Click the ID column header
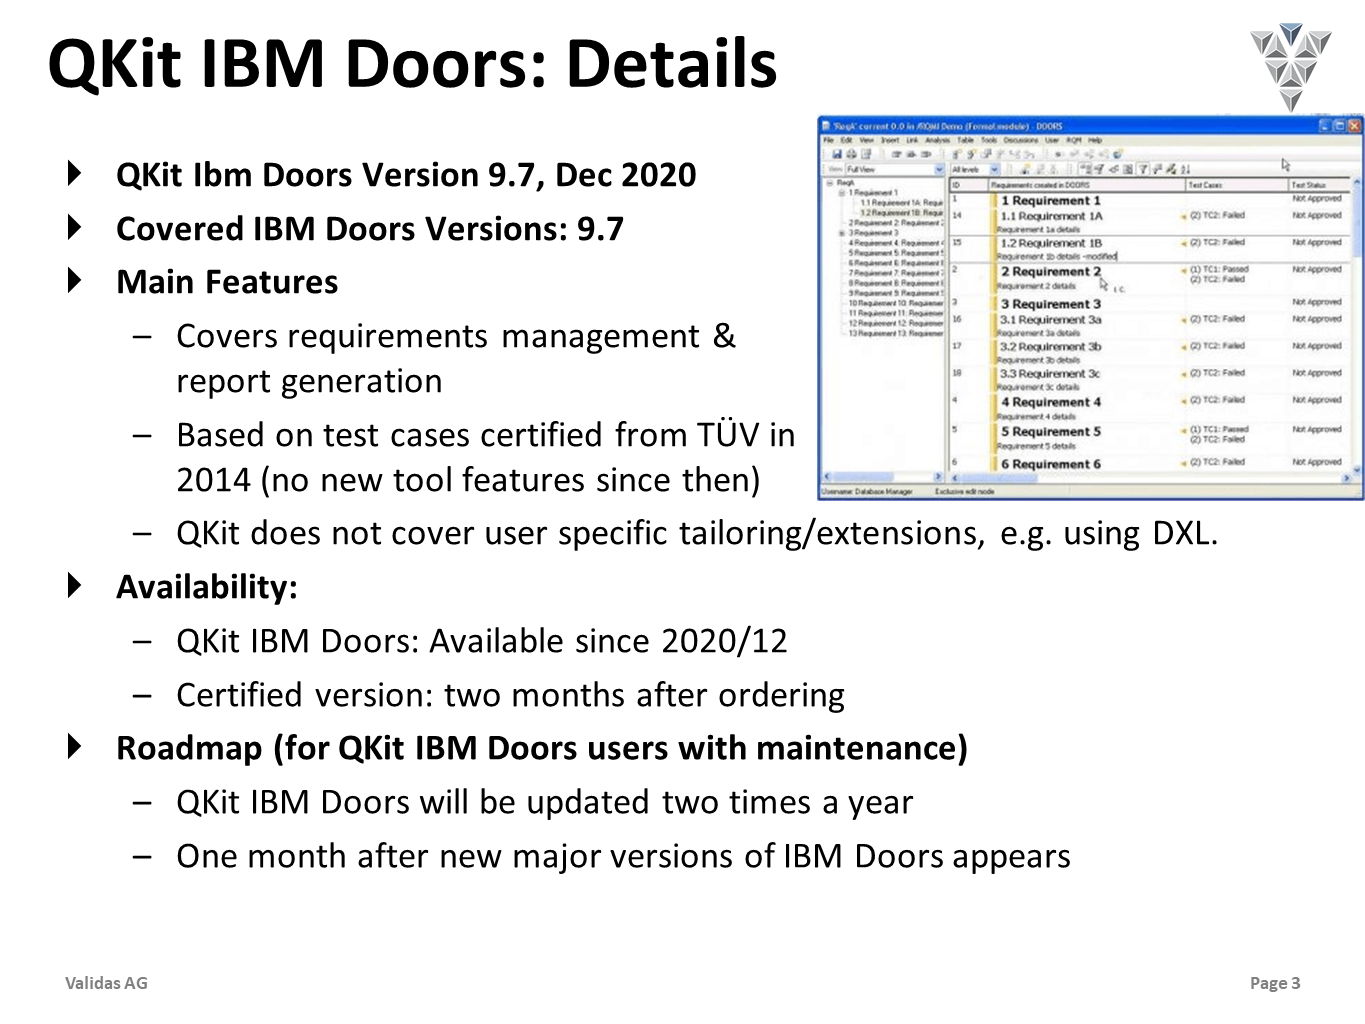The height and width of the screenshot is (1024, 1365). [x=969, y=185]
